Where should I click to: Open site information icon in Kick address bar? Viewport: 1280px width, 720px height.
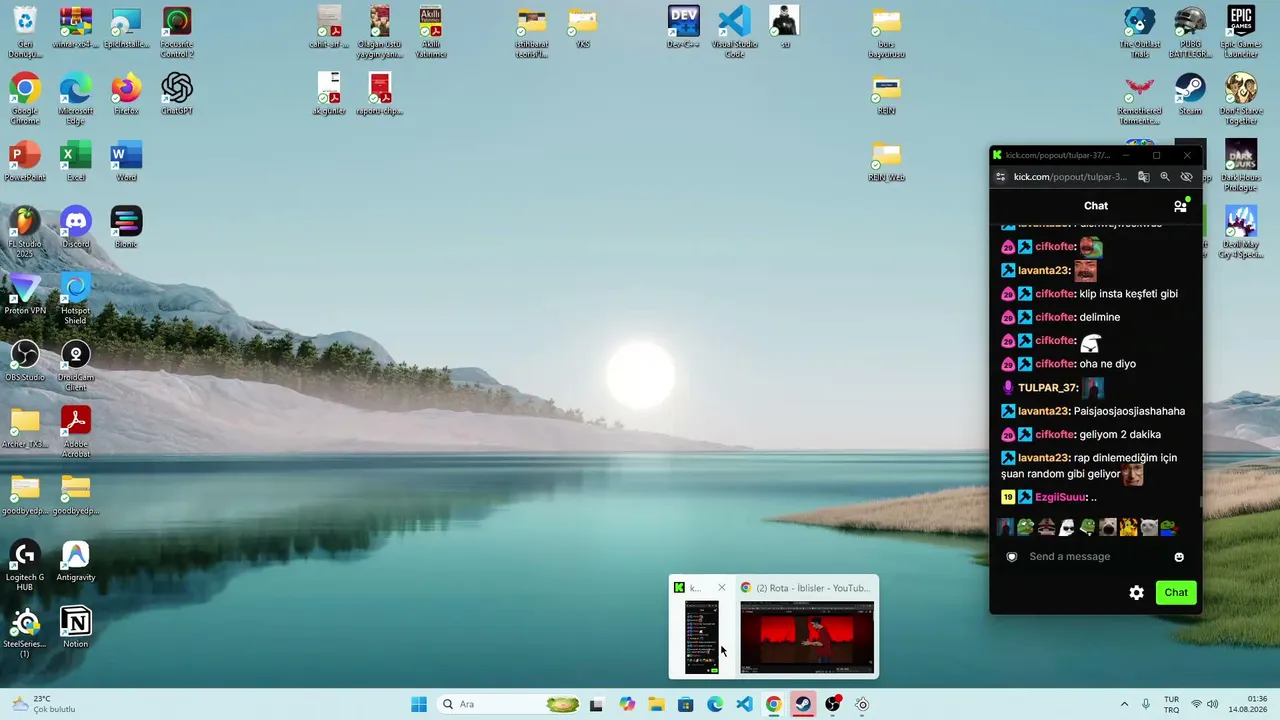[1000, 177]
